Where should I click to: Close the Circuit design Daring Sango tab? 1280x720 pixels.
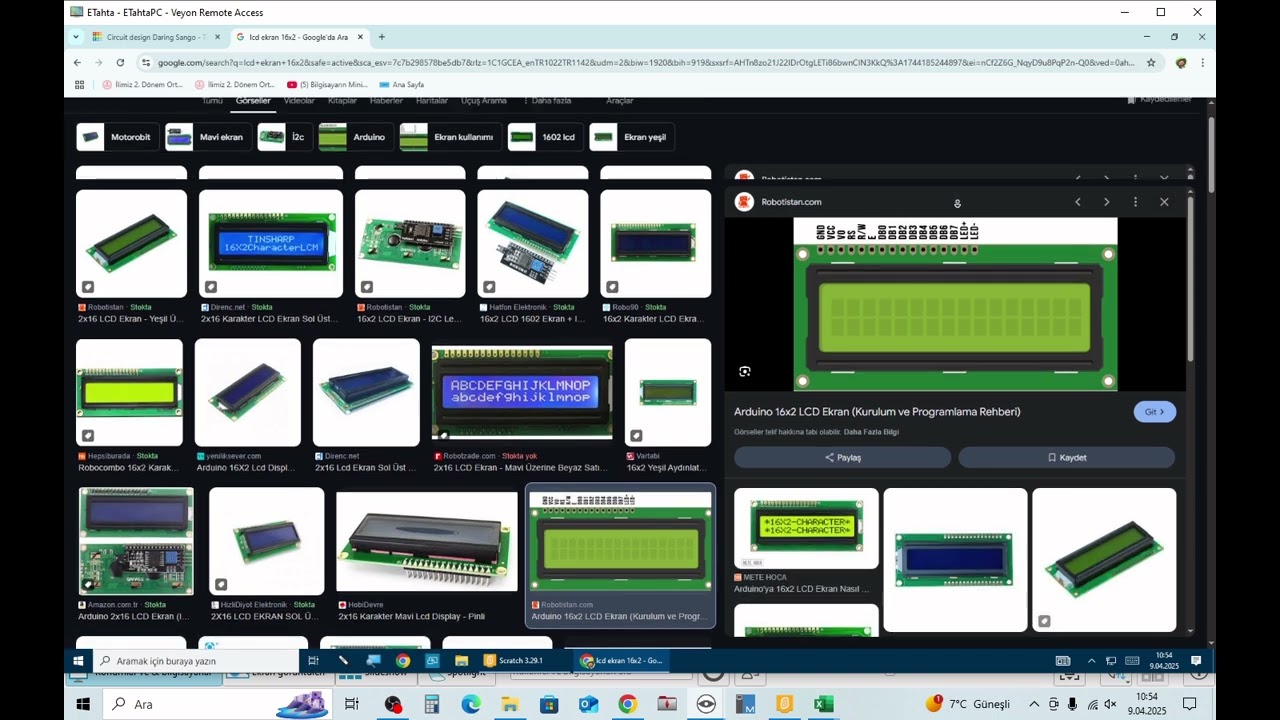[x=218, y=37]
